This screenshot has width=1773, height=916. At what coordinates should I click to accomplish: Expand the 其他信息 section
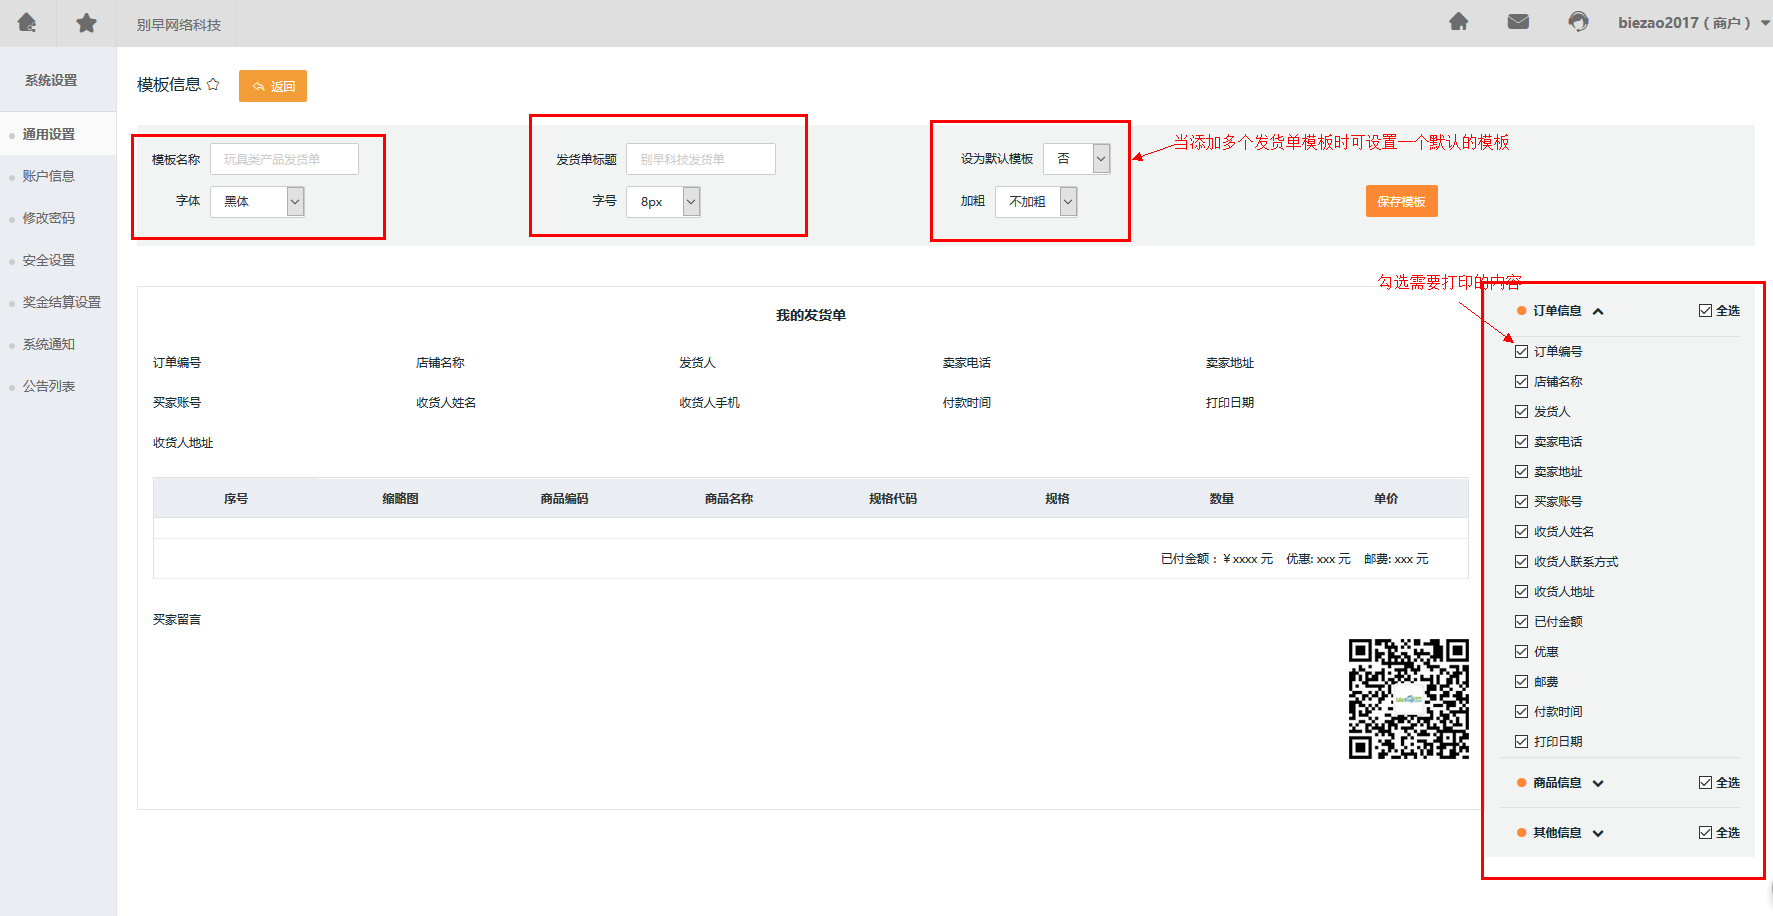(1598, 833)
